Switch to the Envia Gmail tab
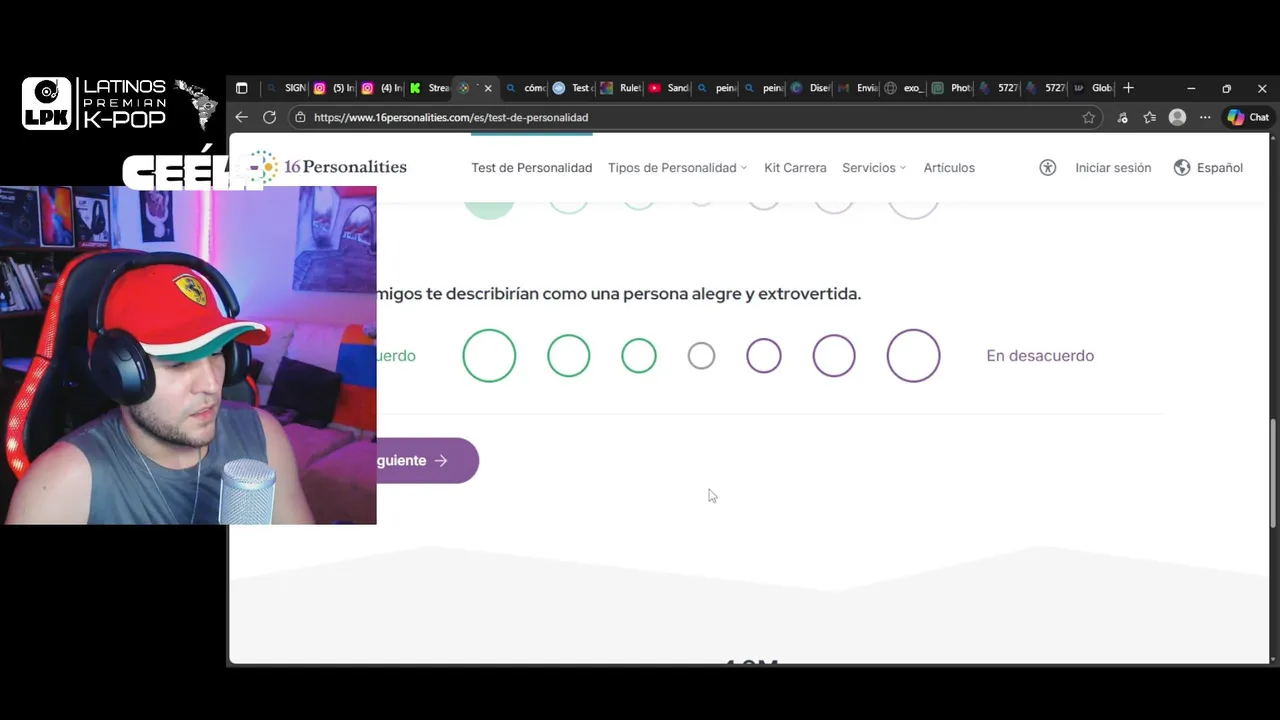 pos(858,88)
